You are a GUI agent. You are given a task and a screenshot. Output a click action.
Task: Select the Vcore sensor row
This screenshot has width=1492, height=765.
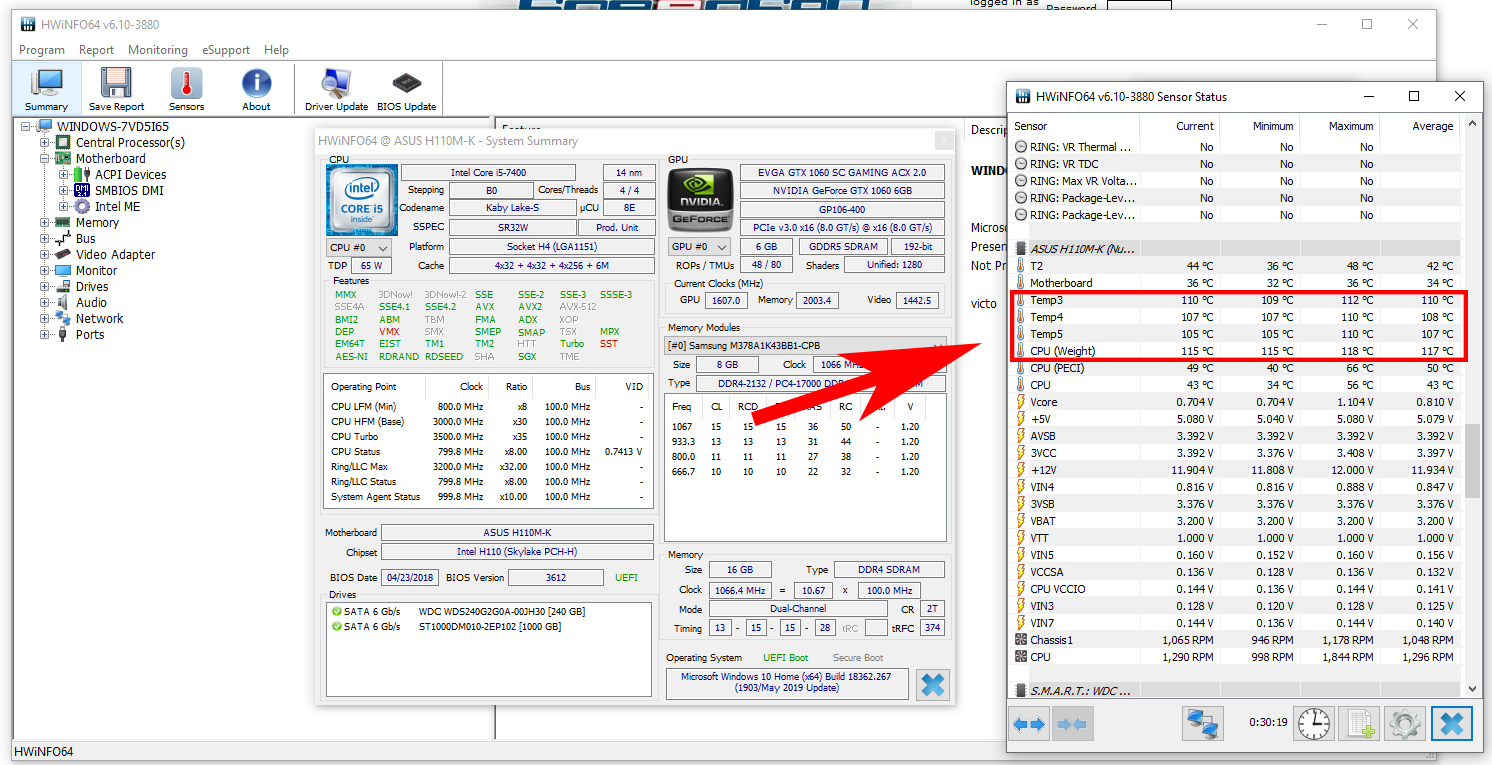point(1235,402)
